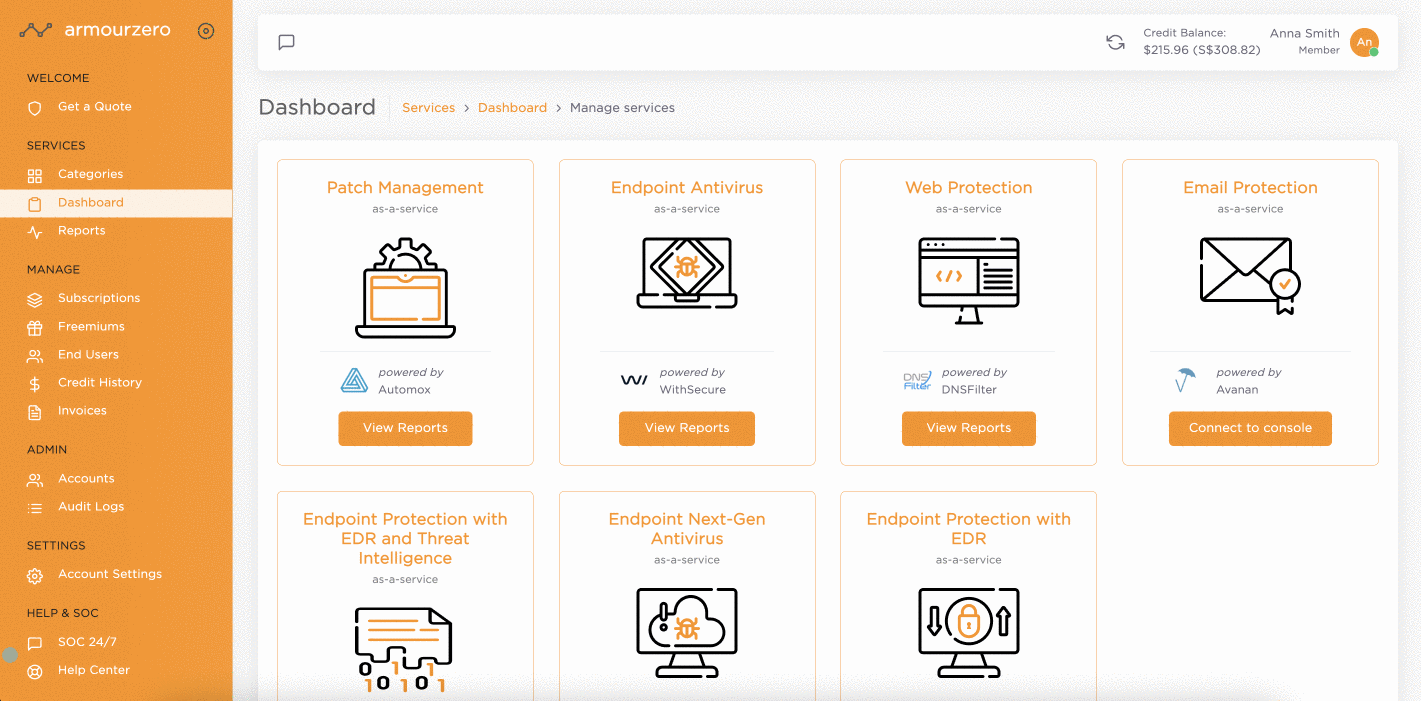Viewport: 1421px width, 701px height.
Task: Select Dashboard in the sidebar menu
Action: point(91,202)
